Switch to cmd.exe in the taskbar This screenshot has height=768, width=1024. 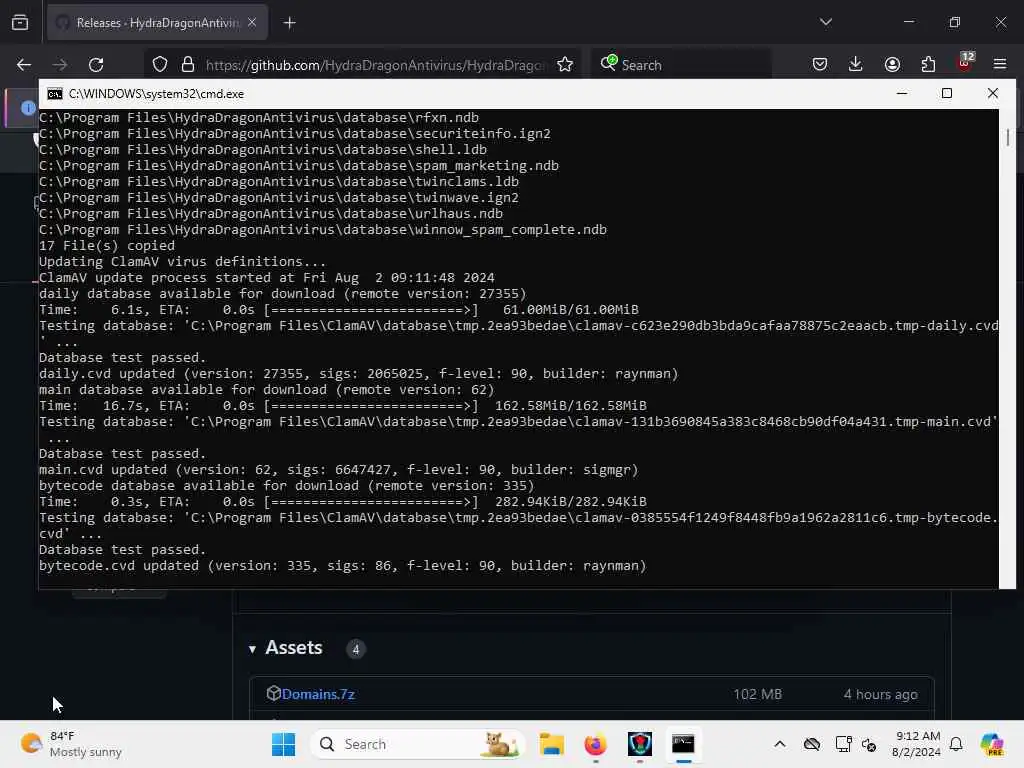(x=683, y=744)
